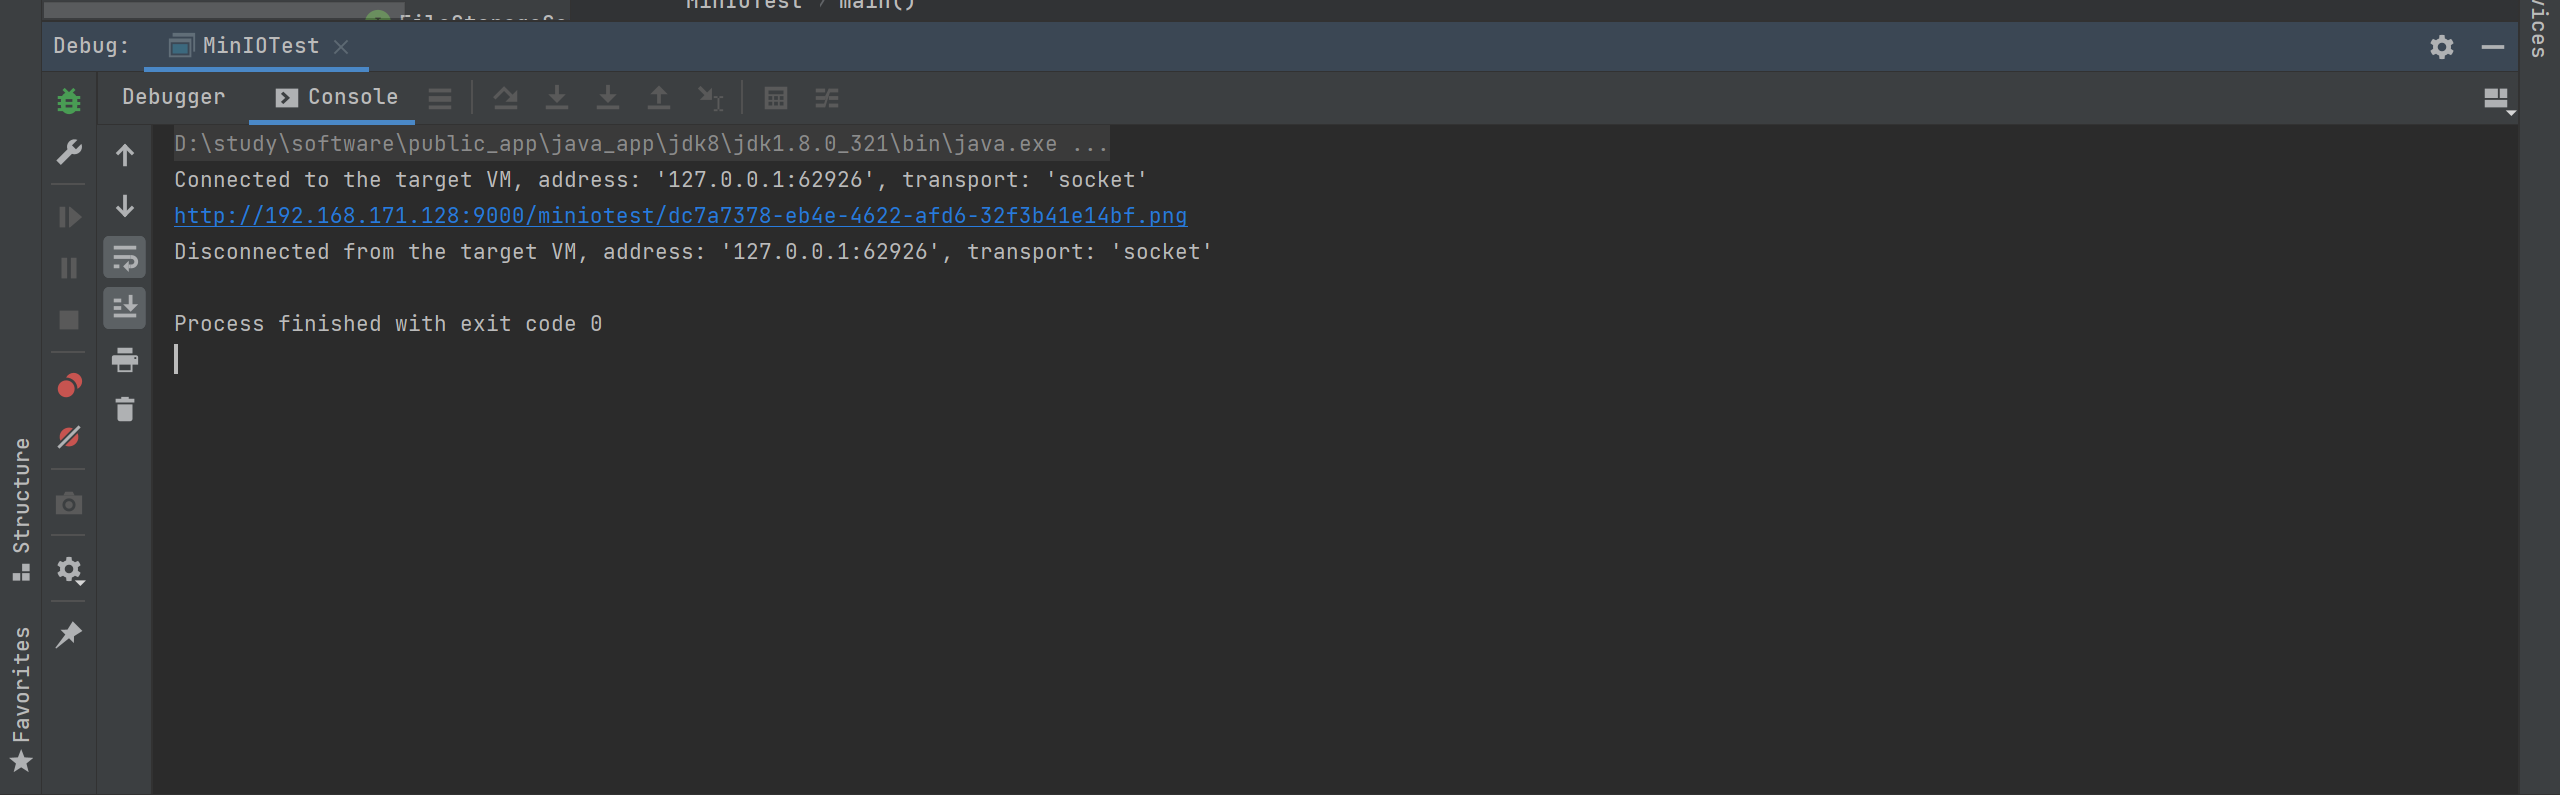Viewport: 2560px width, 795px height.
Task: Click the Resume Program icon
Action: point(69,217)
